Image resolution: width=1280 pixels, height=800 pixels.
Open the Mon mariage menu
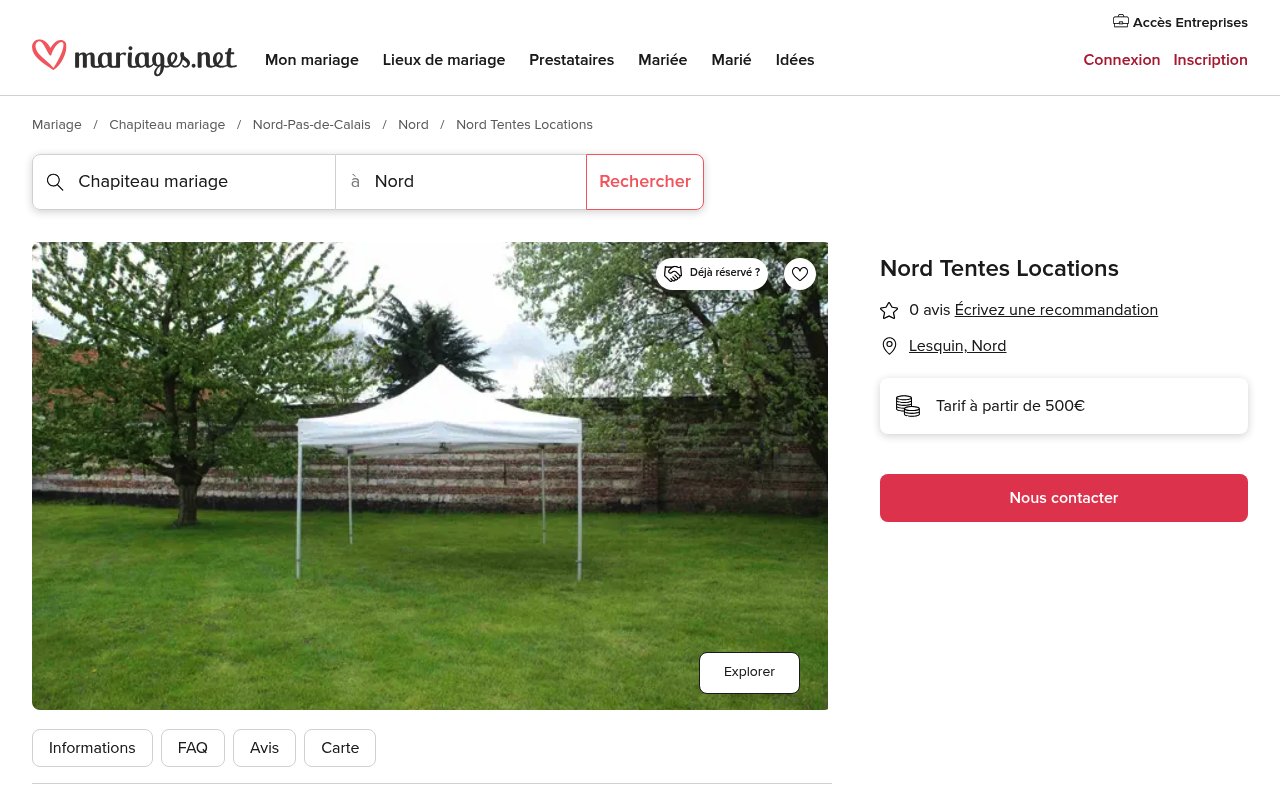(312, 60)
